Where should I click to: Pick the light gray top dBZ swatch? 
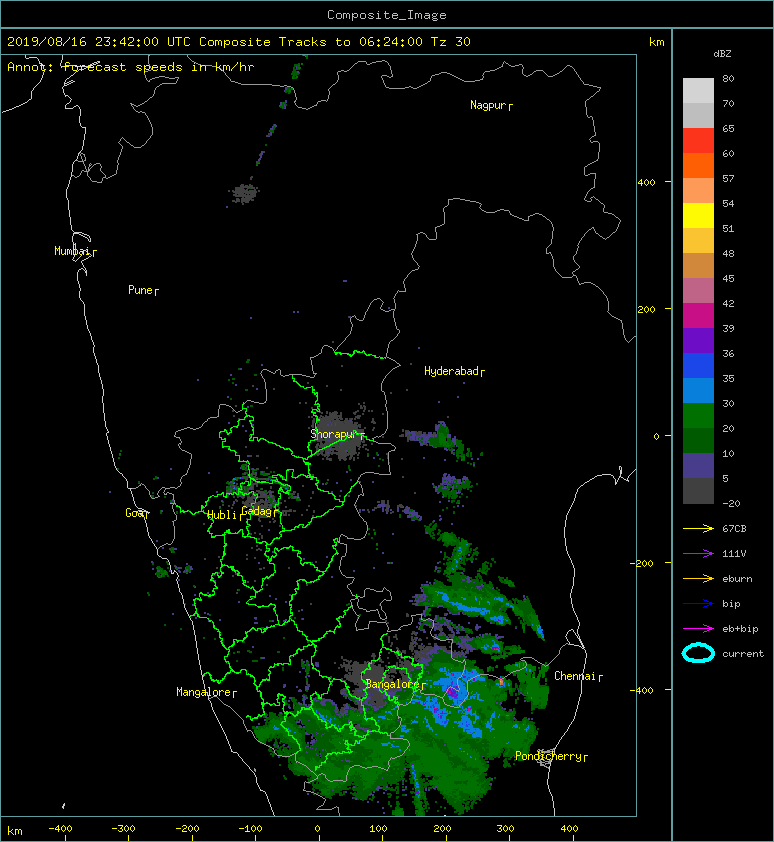[698, 90]
